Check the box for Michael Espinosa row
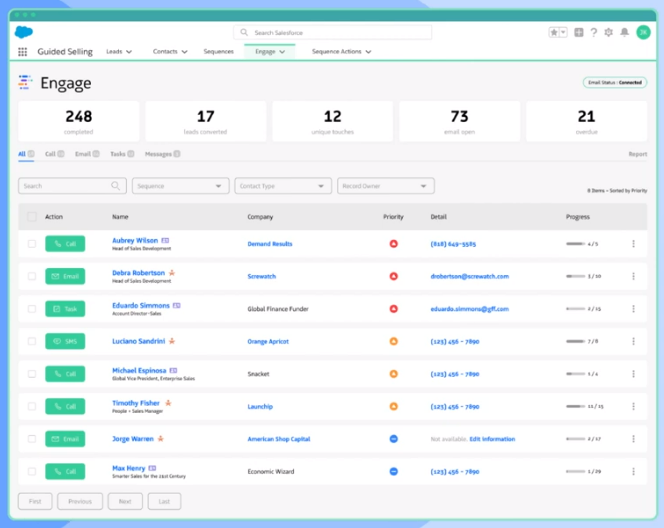This screenshot has width=664, height=528. click(x=32, y=374)
